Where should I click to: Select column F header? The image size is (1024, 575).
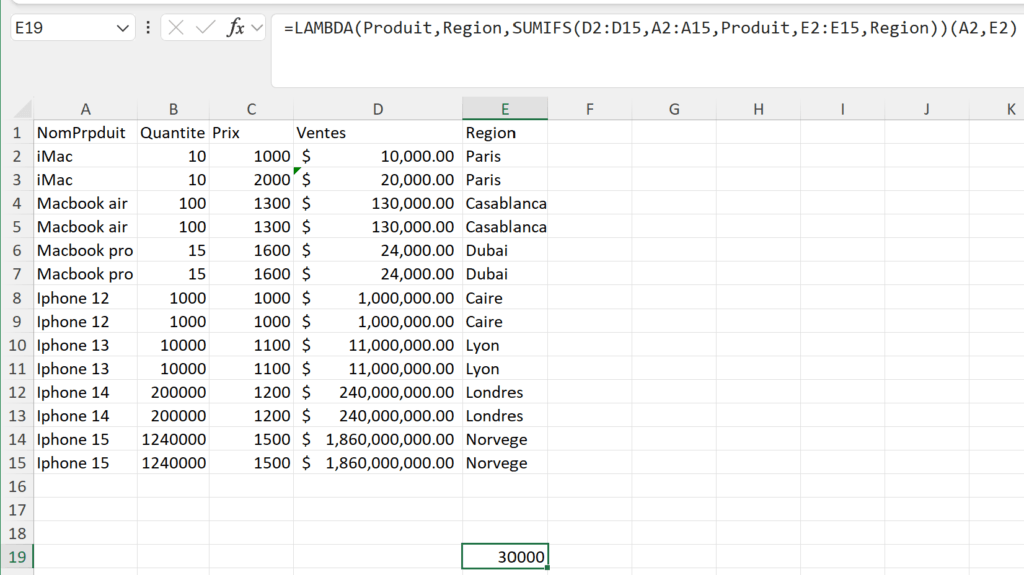[590, 109]
